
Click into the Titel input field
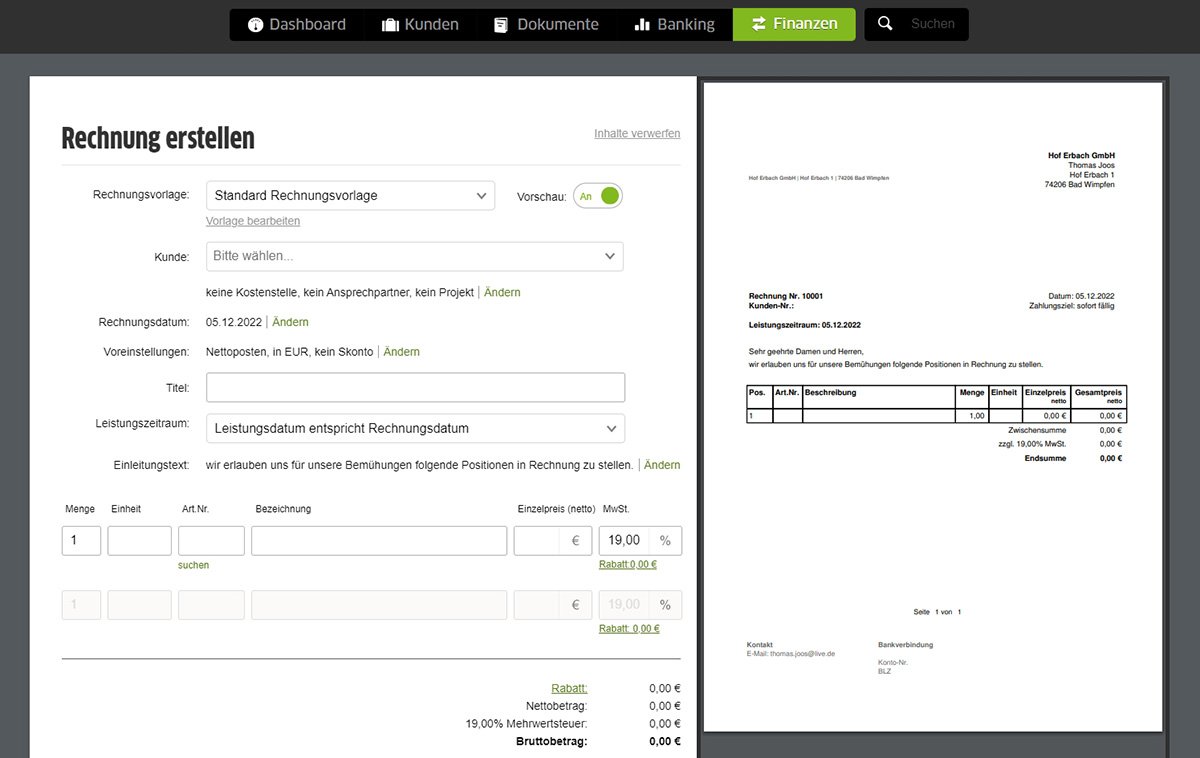[x=415, y=387]
